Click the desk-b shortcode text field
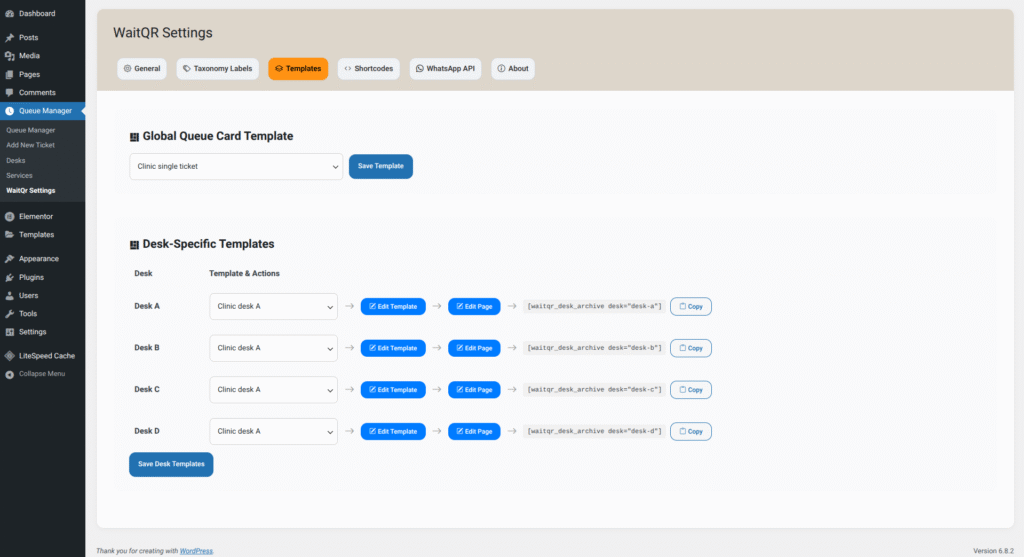This screenshot has height=557, width=1024. pos(594,348)
